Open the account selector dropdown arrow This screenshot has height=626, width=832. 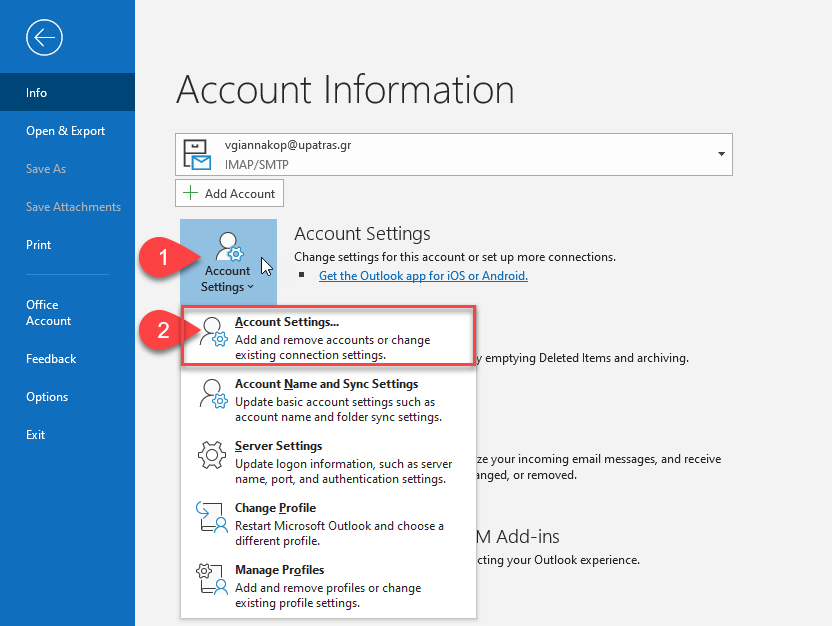coord(721,154)
